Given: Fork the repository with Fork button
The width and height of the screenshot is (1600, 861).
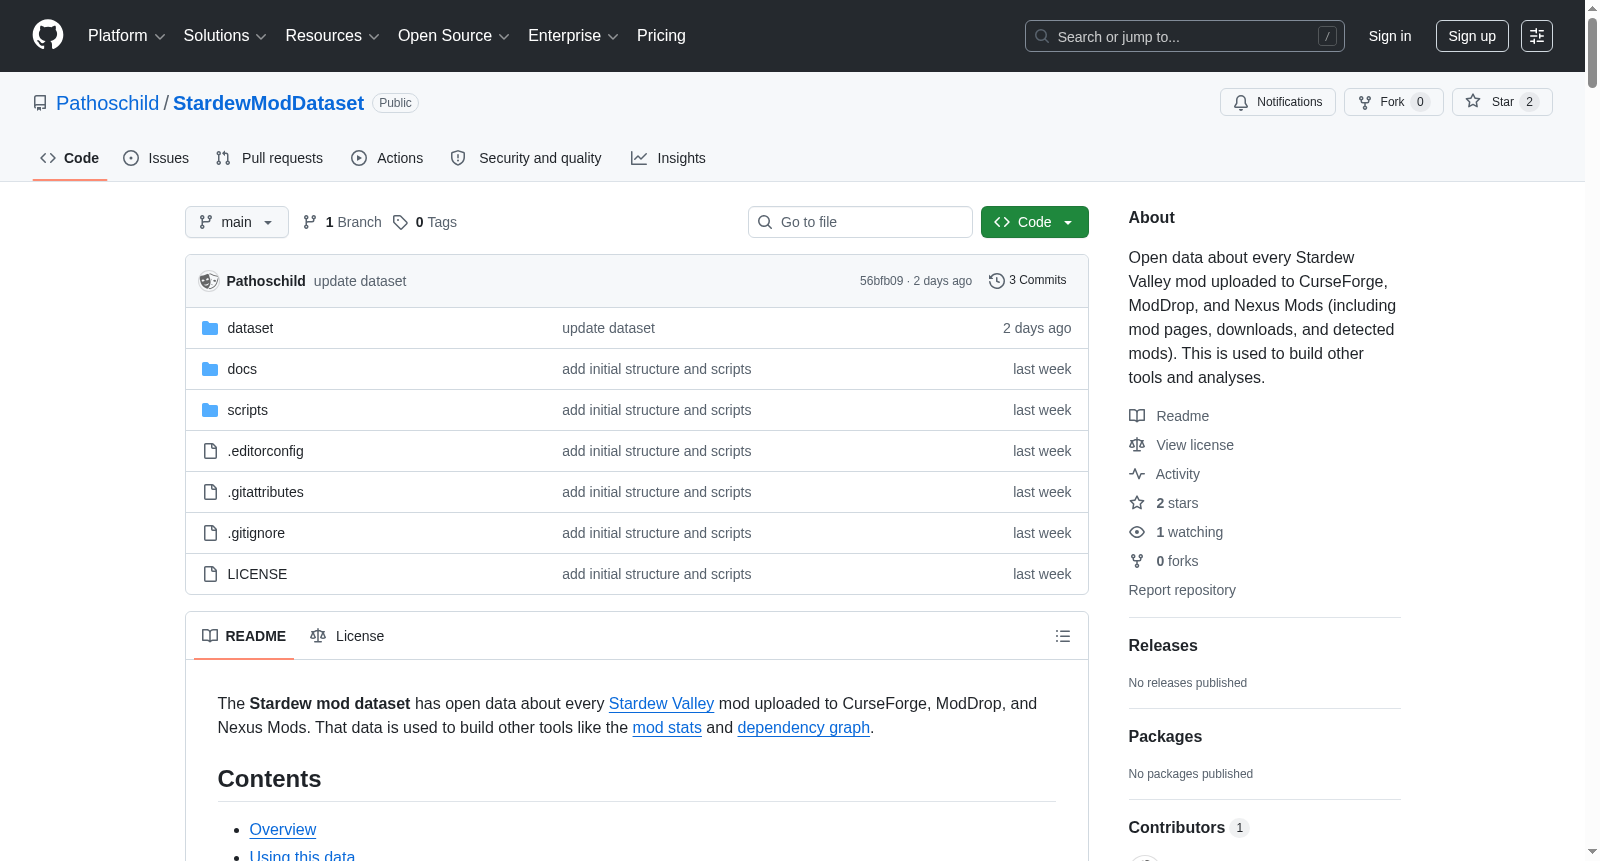Looking at the screenshot, I should (x=1394, y=102).
